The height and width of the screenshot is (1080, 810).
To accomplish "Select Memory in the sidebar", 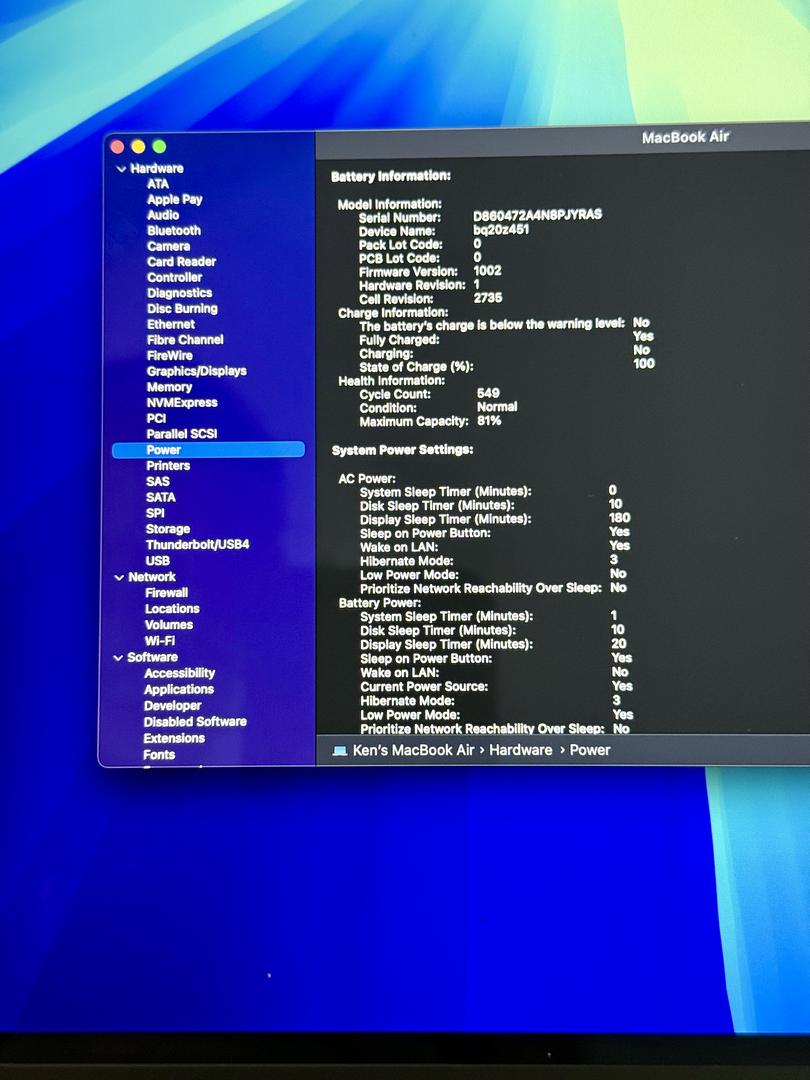I will click(169, 387).
